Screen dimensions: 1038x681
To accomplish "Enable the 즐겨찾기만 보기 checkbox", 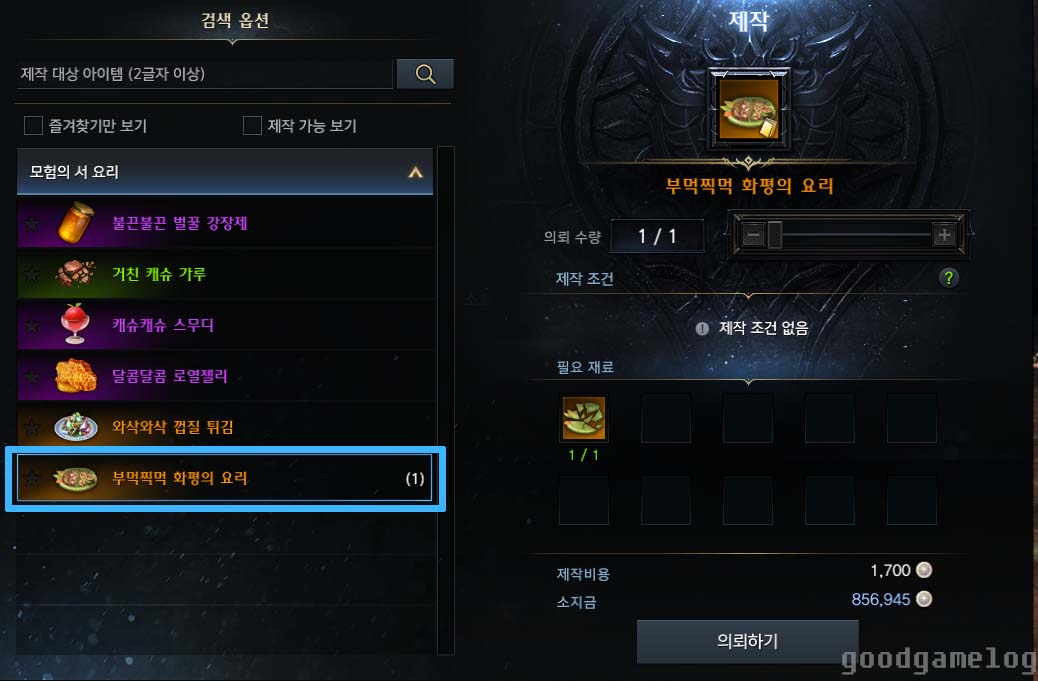I will [x=33, y=125].
